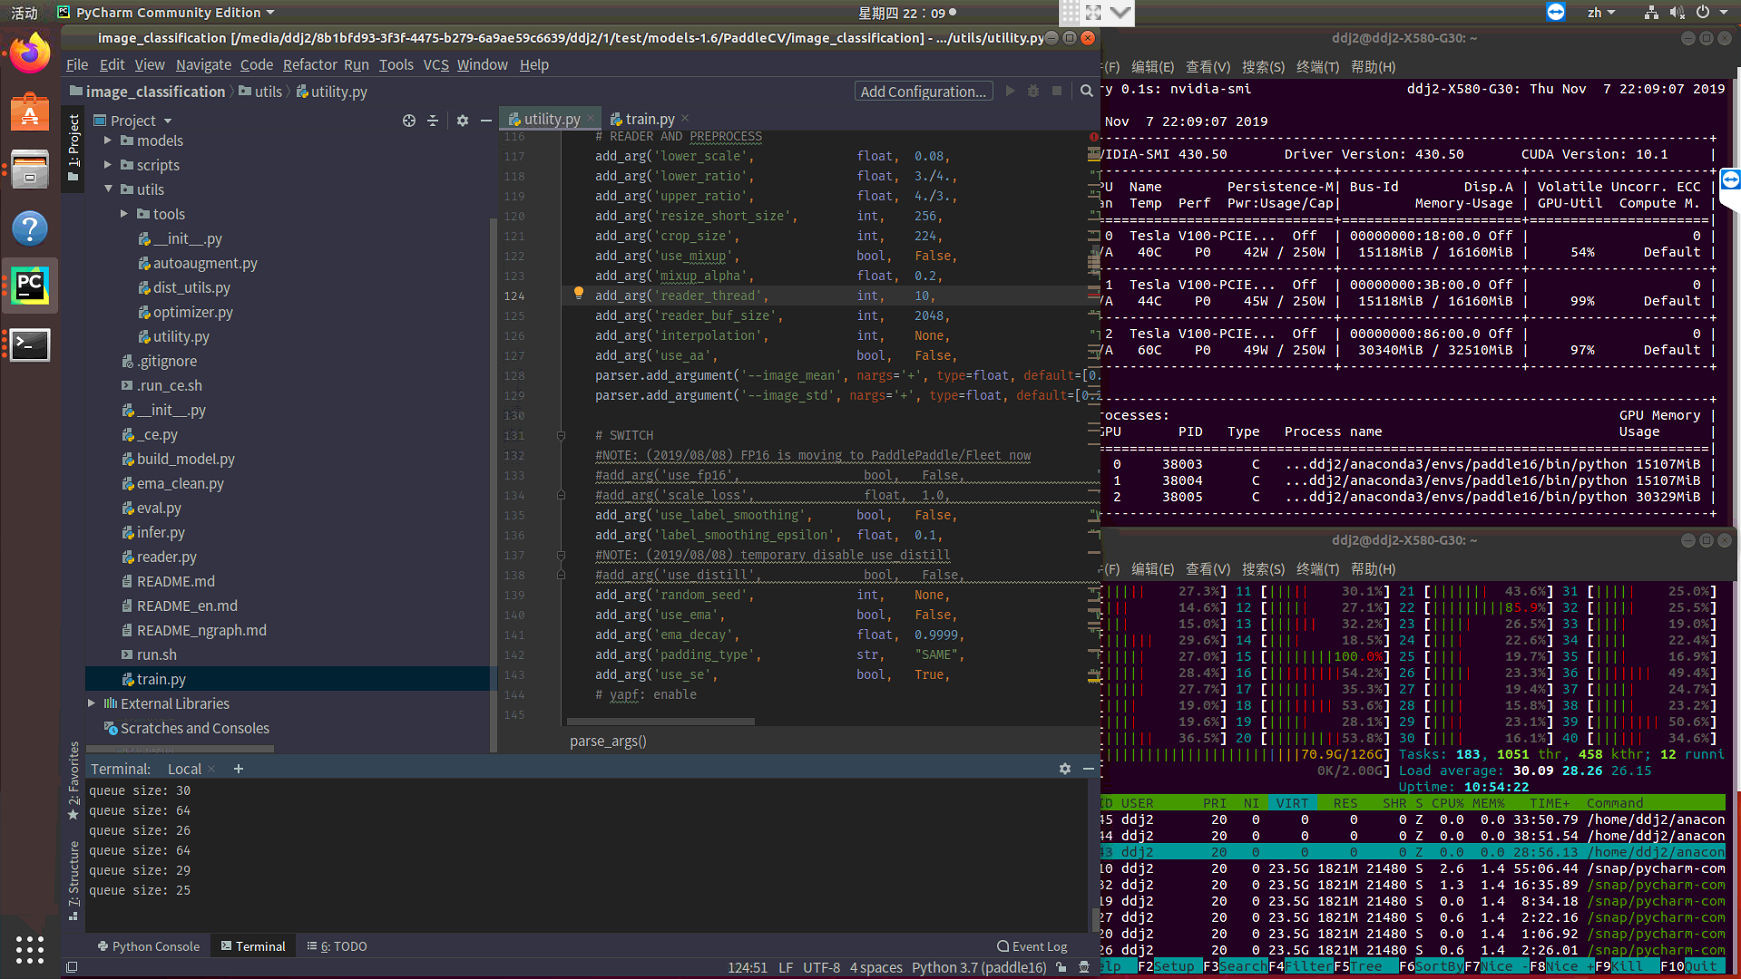
Task: Open PyCharm Community Edition app menu dropdown
Action: 165,12
